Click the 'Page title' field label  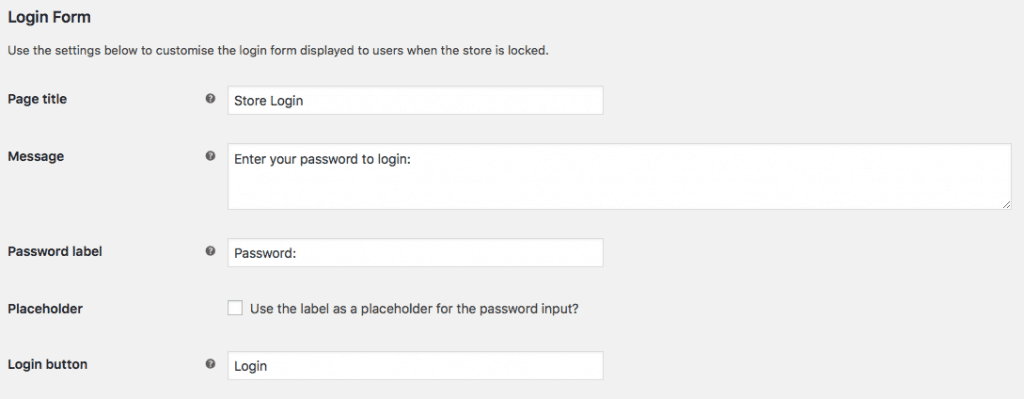tap(37, 99)
